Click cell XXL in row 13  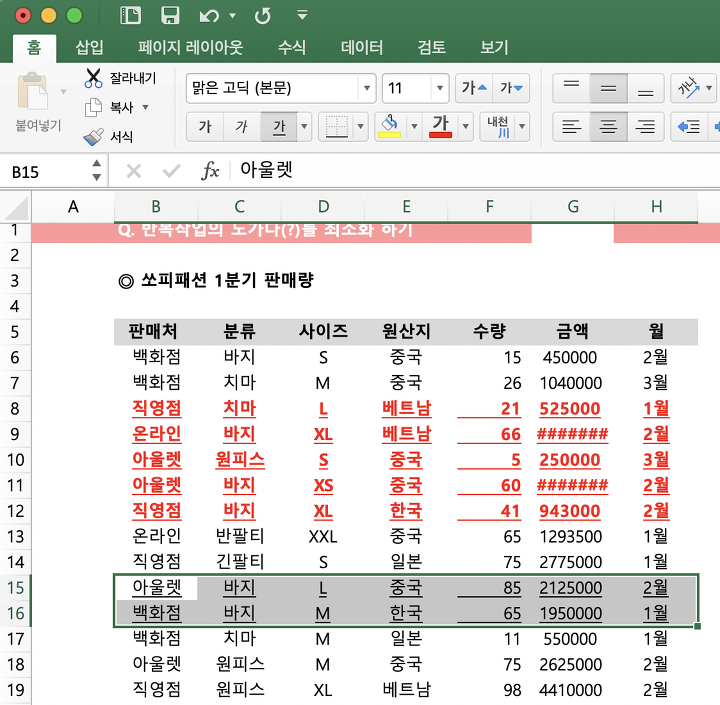(323, 536)
